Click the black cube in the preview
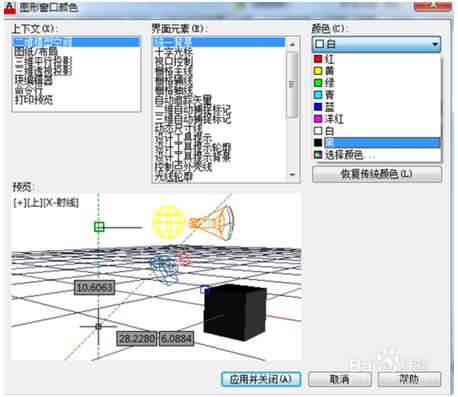 [x=235, y=312]
